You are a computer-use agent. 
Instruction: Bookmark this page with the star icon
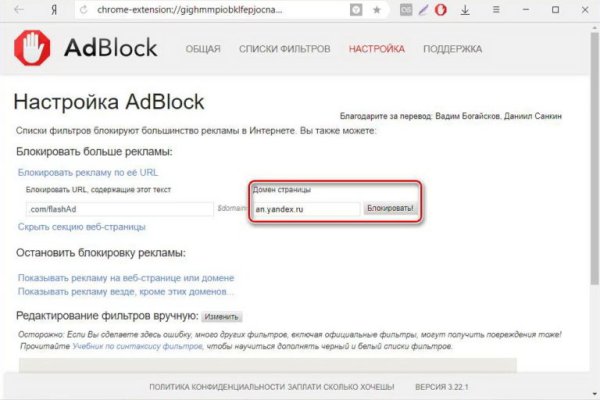377,10
